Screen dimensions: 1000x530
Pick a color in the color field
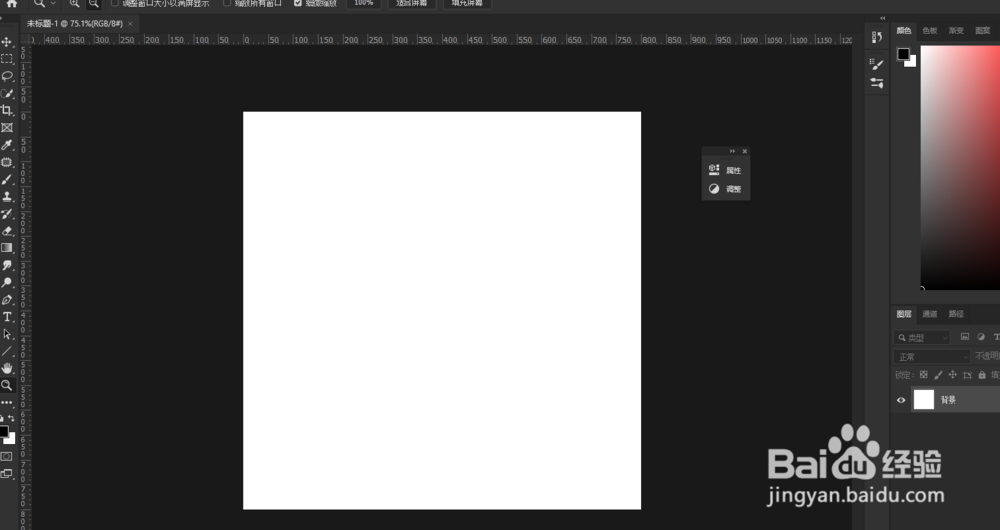[x=960, y=167]
